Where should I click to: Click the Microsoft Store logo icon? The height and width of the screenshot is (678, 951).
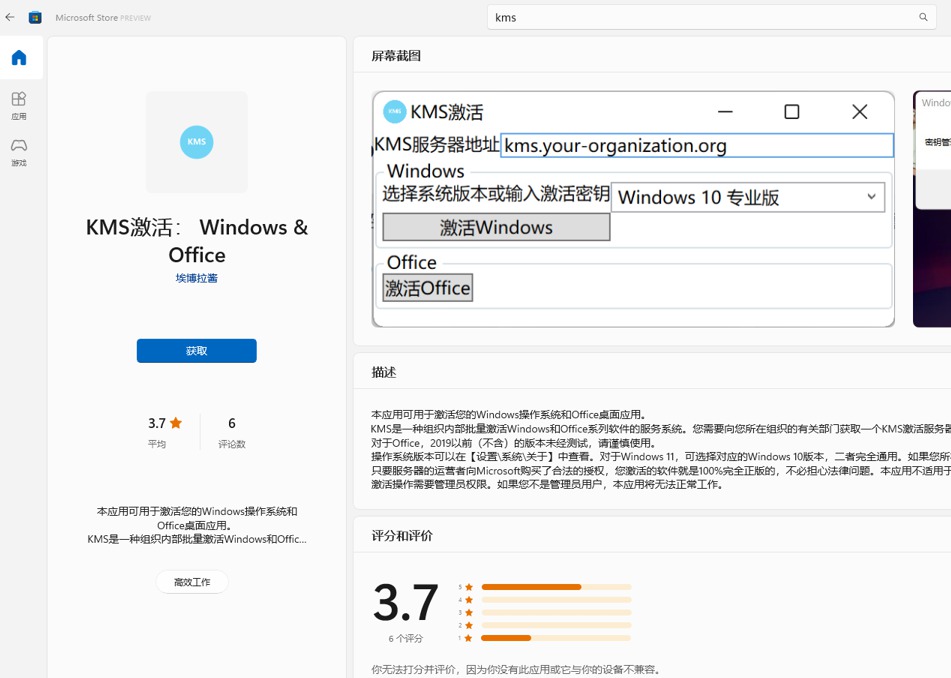tap(35, 18)
